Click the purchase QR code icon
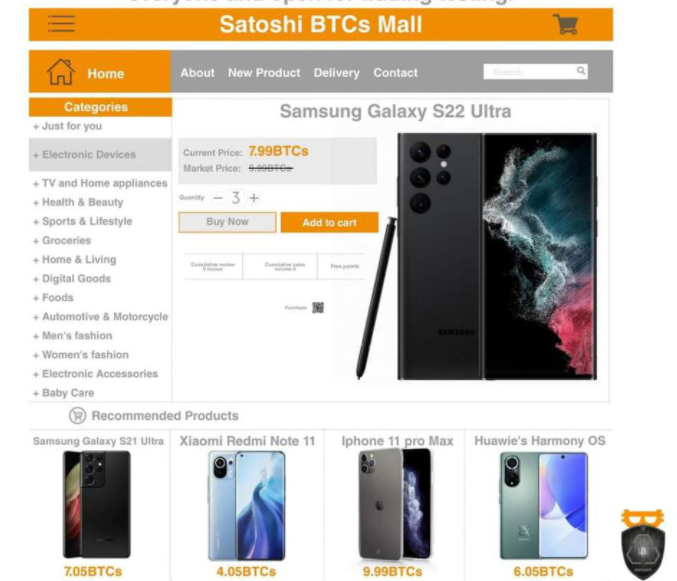 click(x=318, y=307)
